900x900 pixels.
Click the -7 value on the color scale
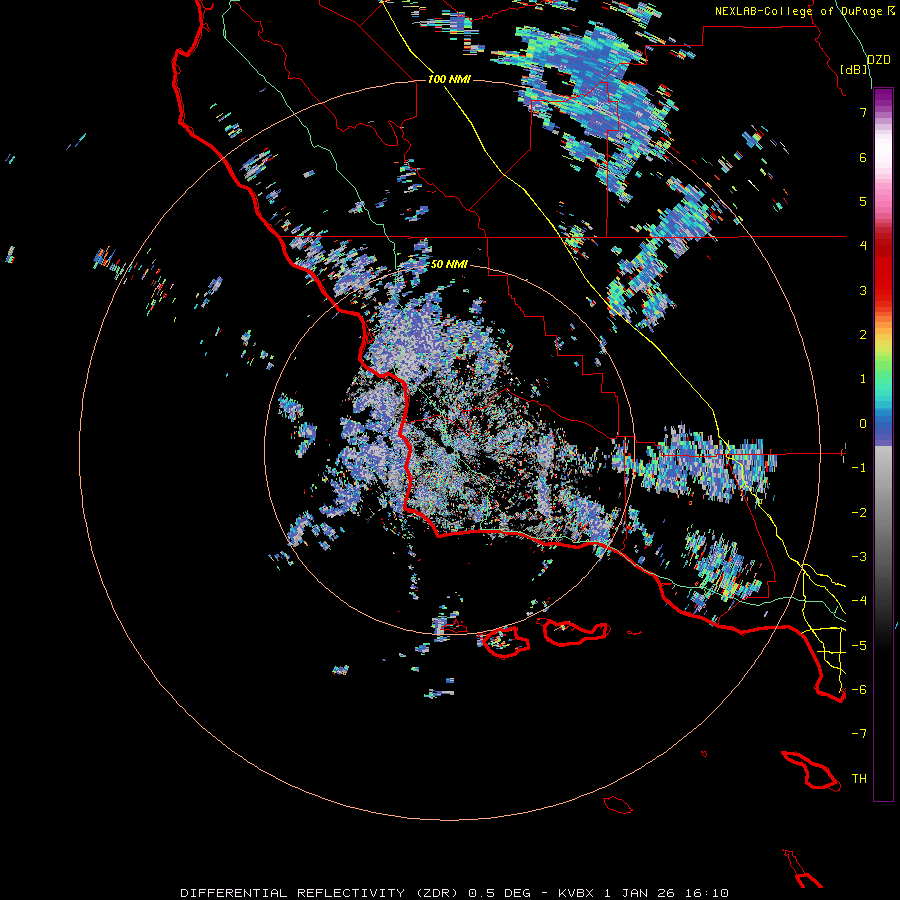point(859,734)
